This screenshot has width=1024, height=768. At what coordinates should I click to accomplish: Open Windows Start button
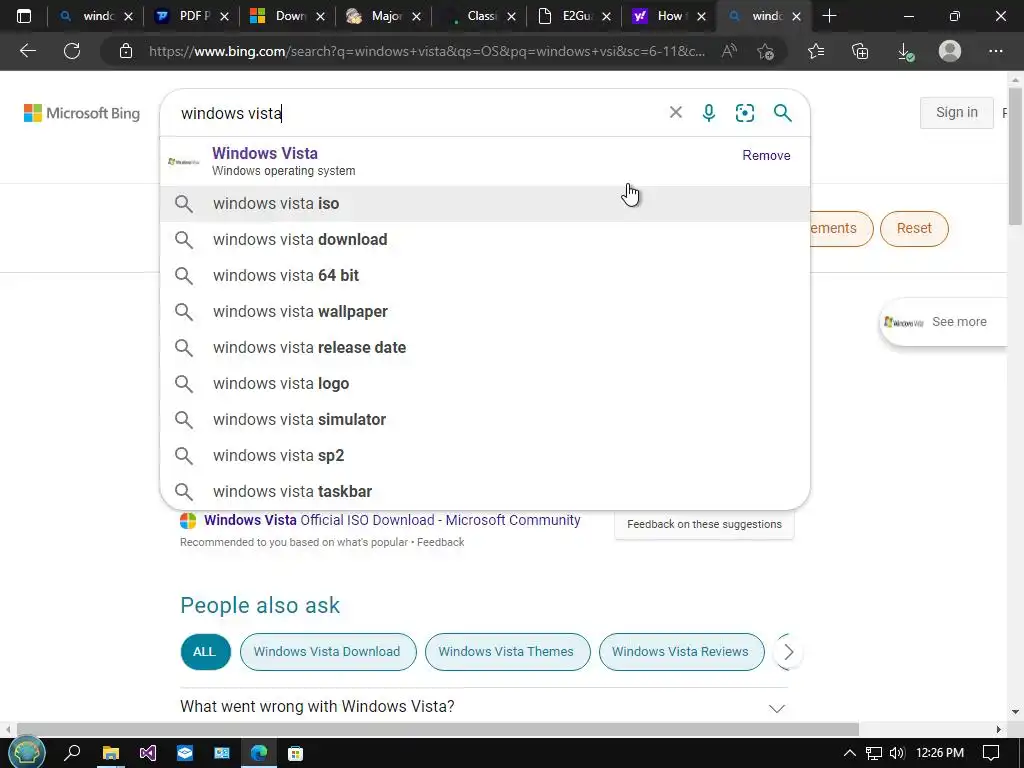[26, 752]
